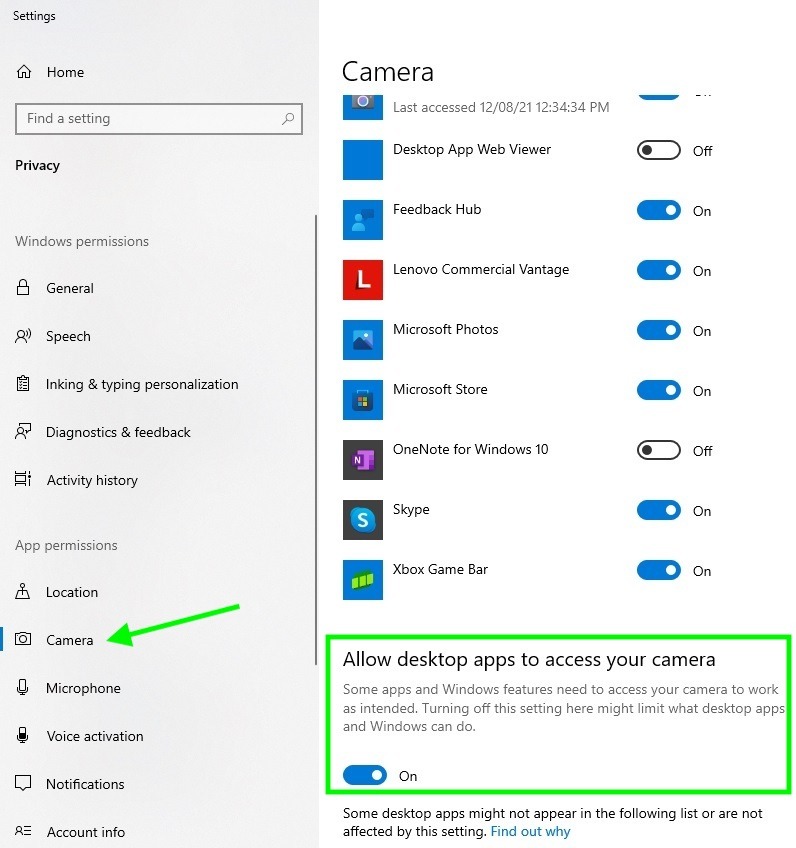Click the Voice activation icon
Image resolution: width=796 pixels, height=848 pixels.
(x=23, y=735)
